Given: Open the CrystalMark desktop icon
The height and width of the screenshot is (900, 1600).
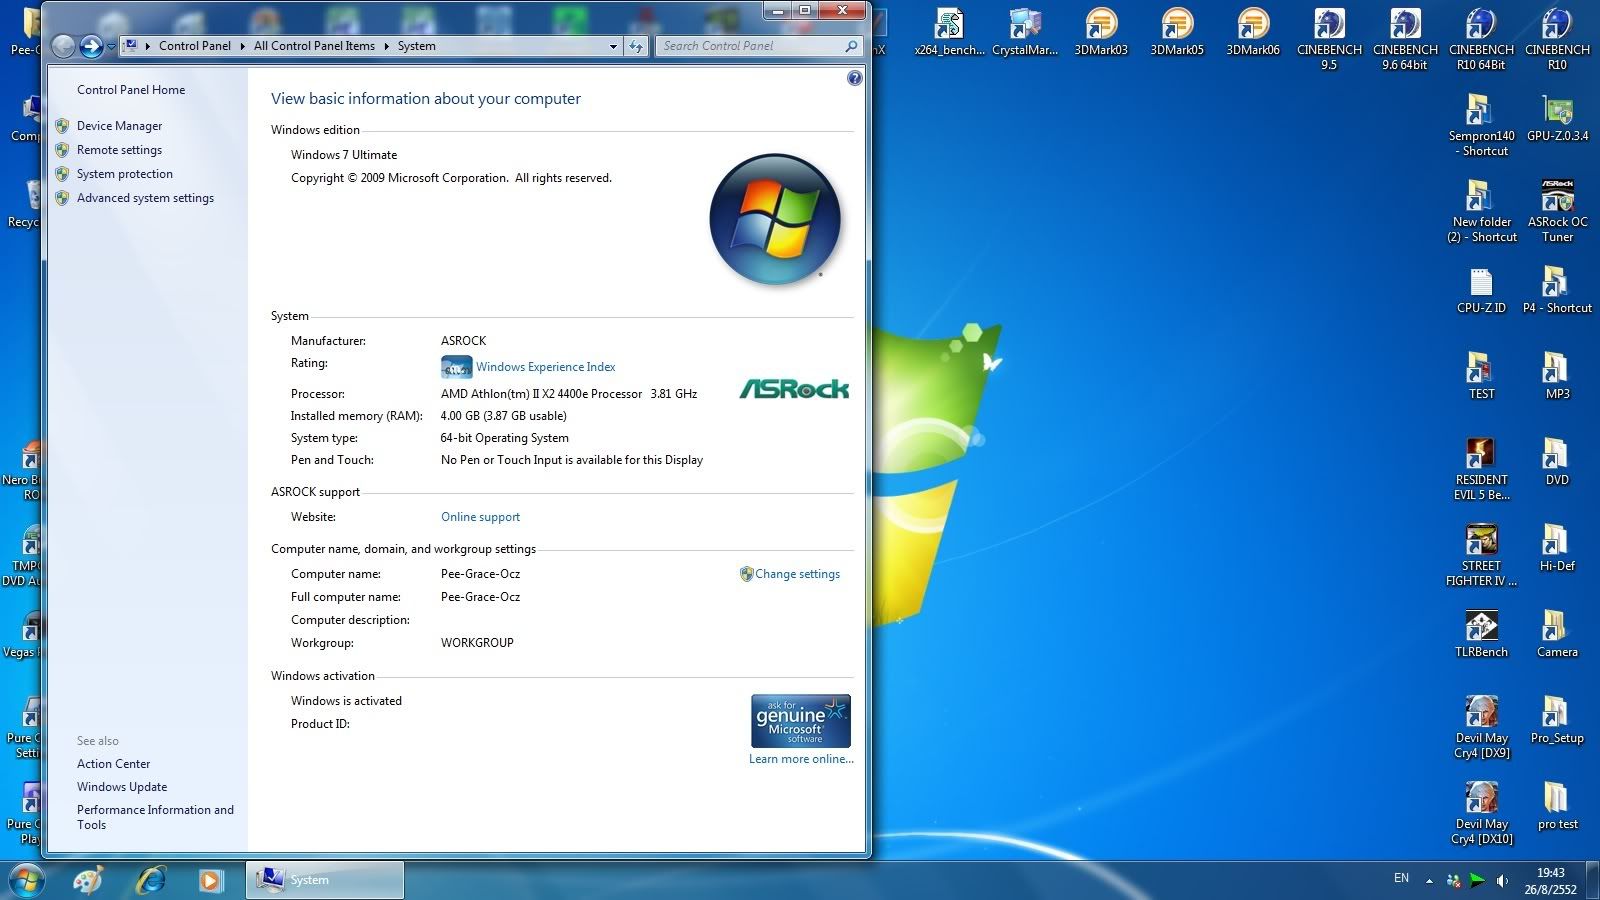Looking at the screenshot, I should [1025, 32].
